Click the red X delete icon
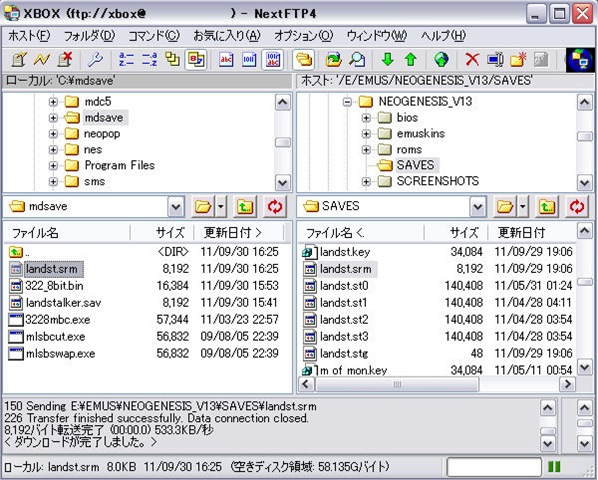The image size is (598, 480). [x=472, y=59]
